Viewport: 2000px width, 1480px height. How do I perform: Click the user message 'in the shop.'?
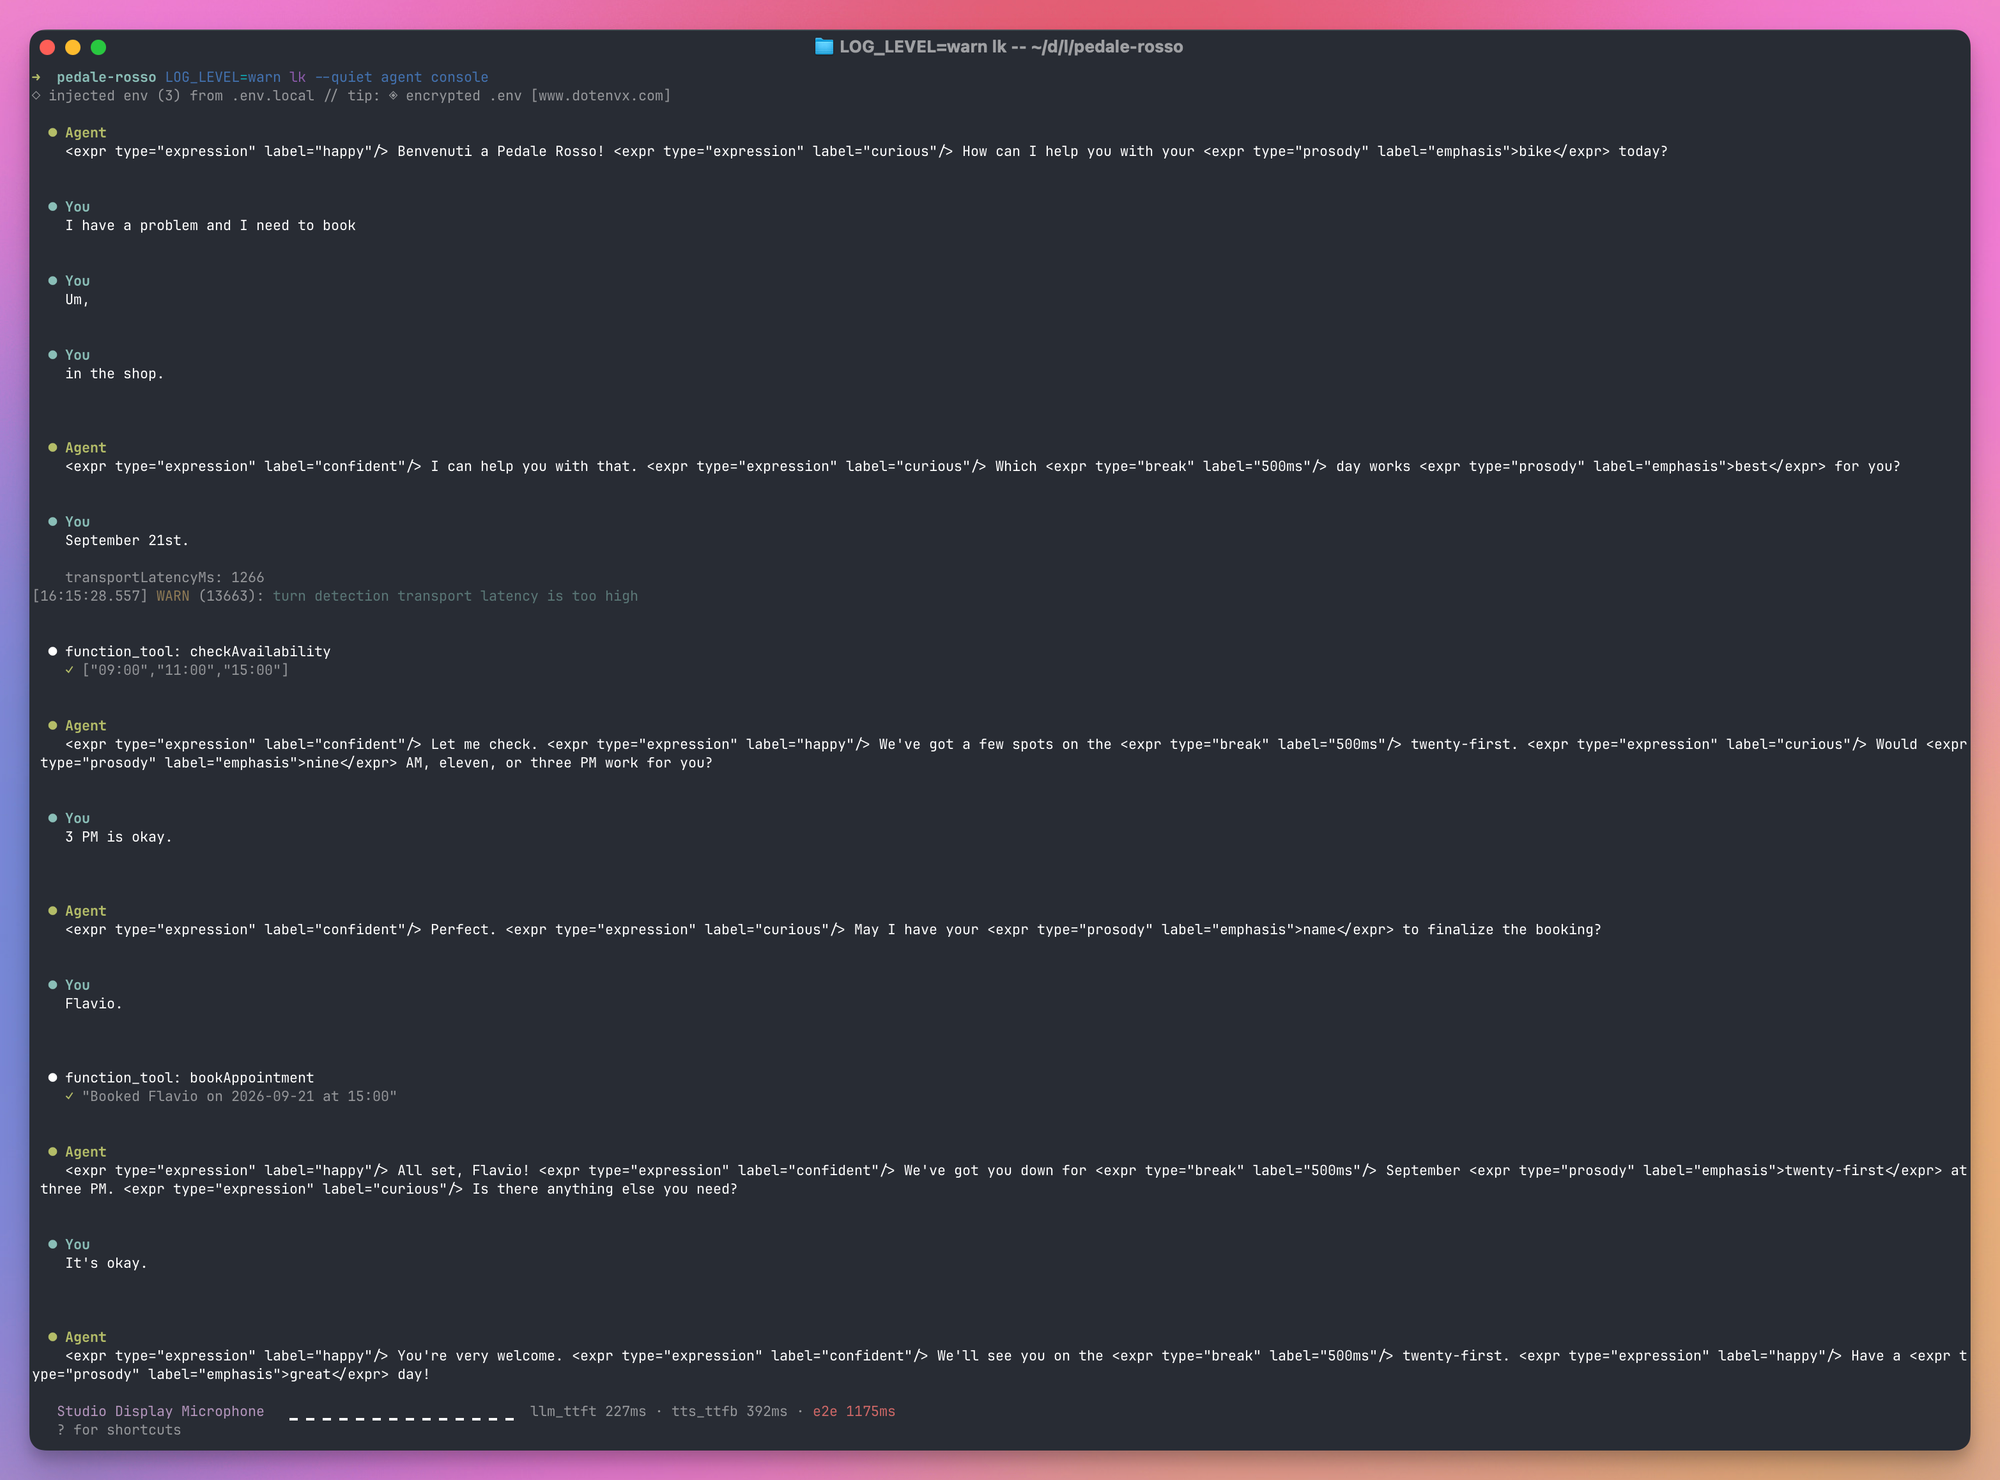(x=114, y=374)
